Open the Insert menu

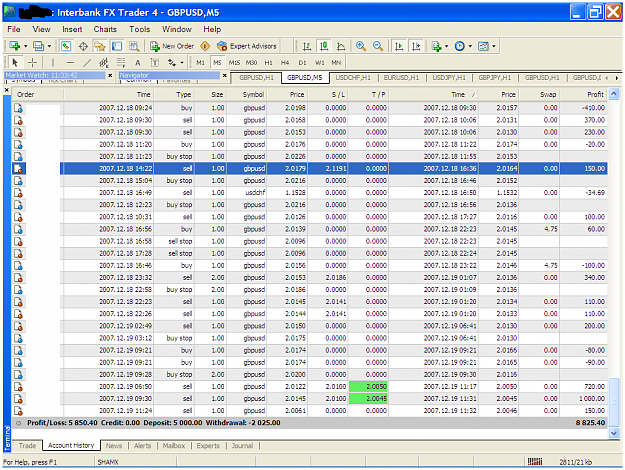(72, 29)
